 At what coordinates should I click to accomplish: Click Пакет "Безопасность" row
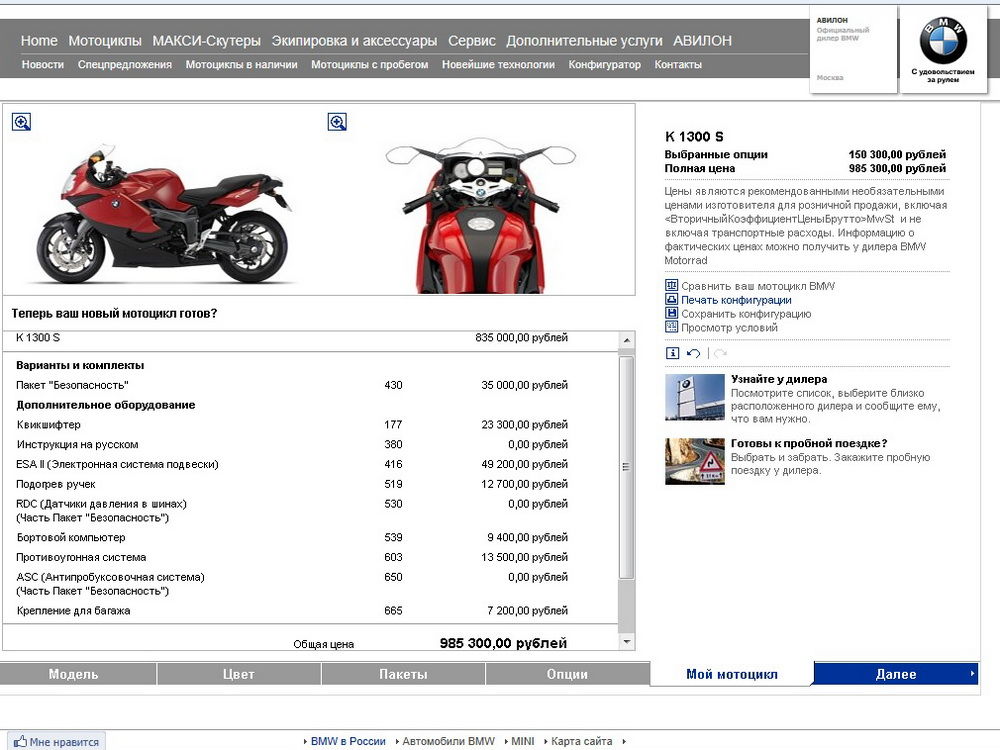(x=292, y=385)
